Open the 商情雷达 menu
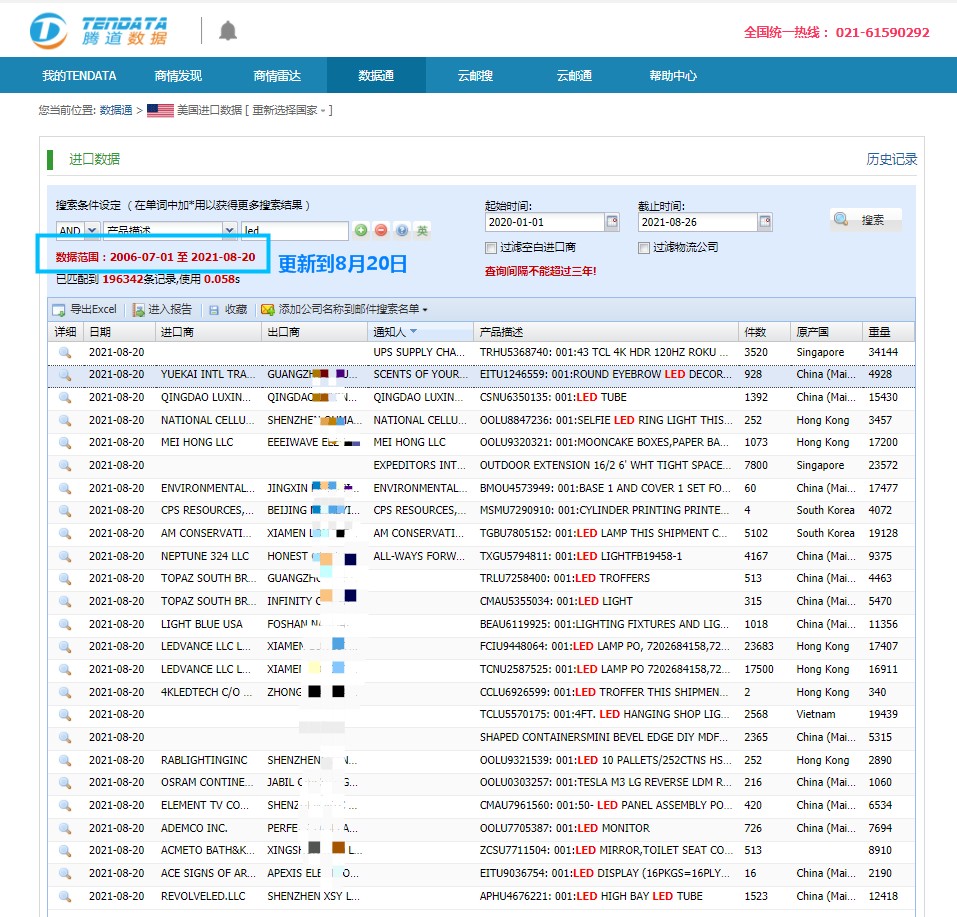 coord(277,76)
